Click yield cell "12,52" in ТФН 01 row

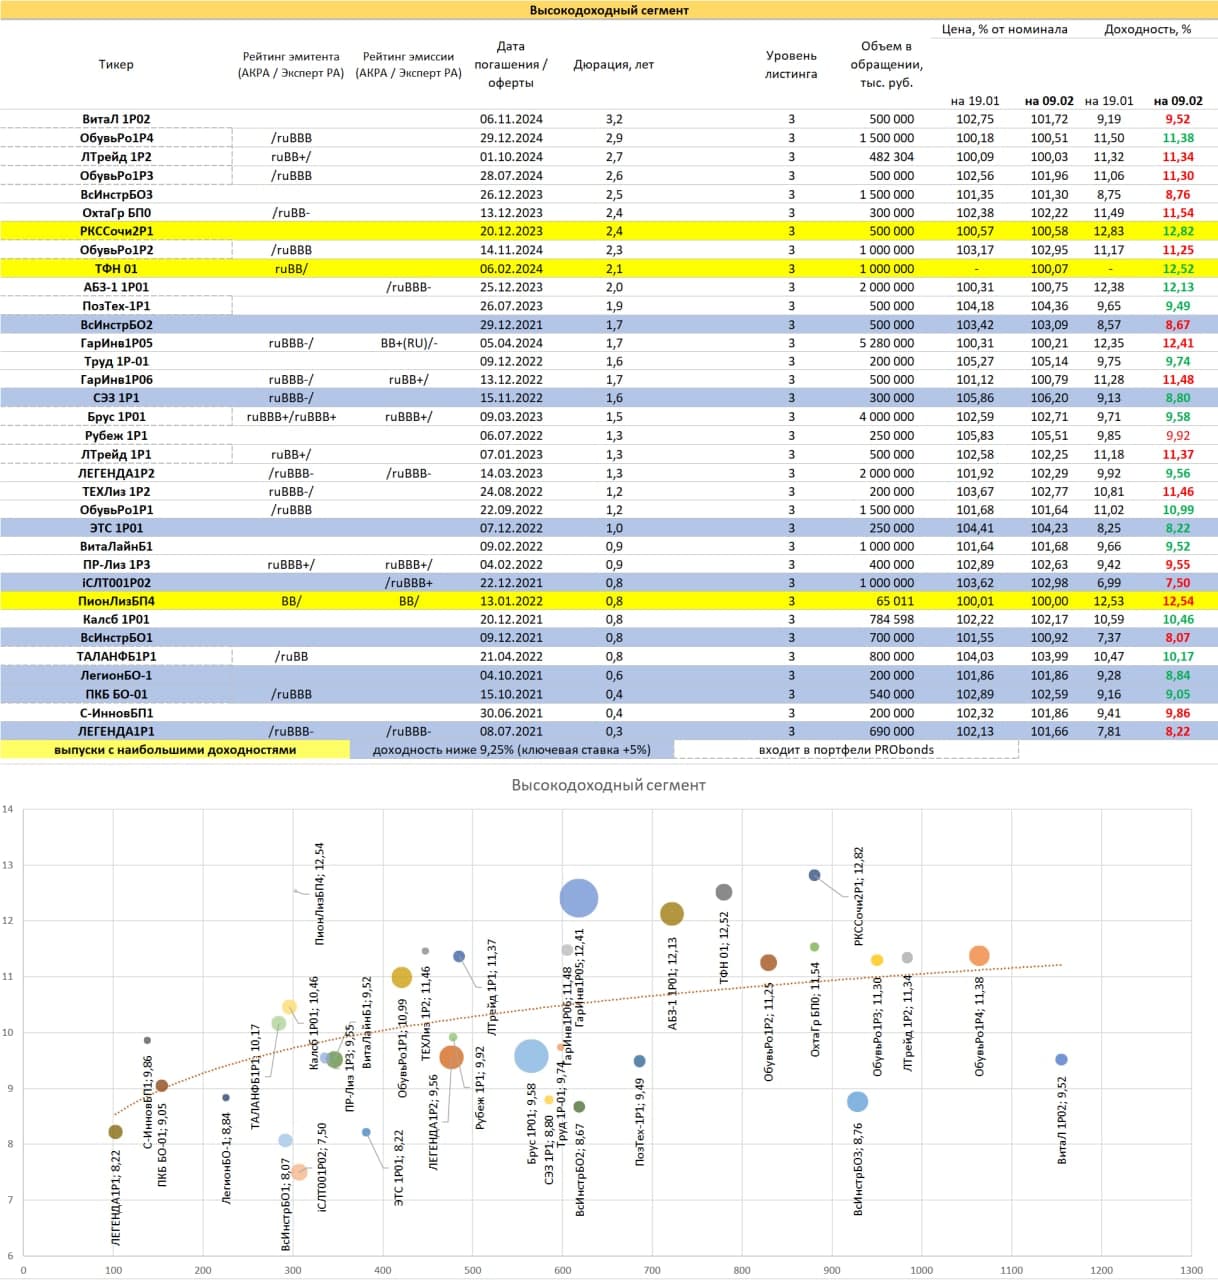1177,268
